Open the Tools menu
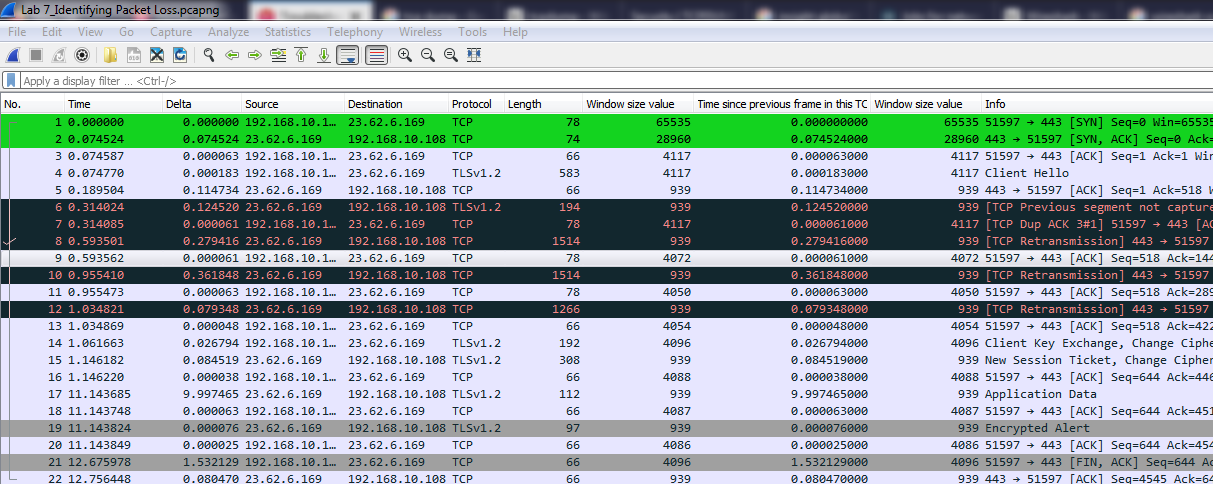Screen dimensions: 1213x484 click(x=473, y=32)
